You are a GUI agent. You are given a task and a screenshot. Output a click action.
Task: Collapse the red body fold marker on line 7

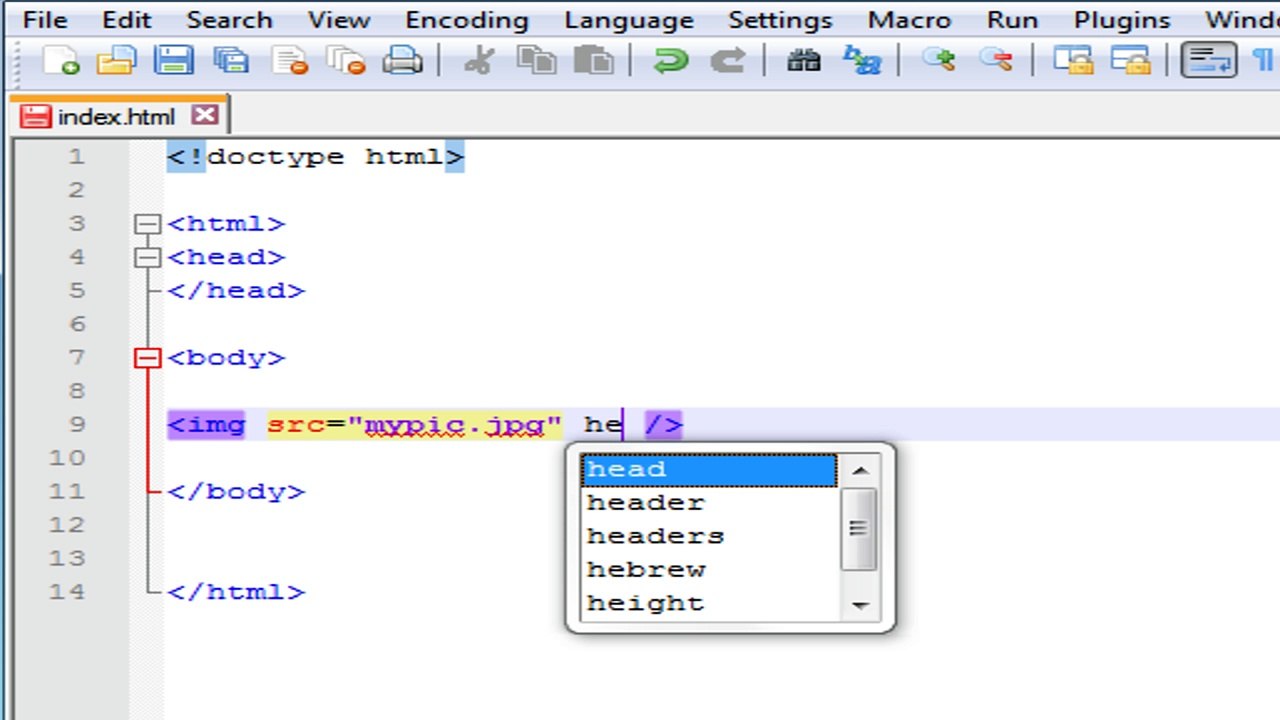point(147,358)
